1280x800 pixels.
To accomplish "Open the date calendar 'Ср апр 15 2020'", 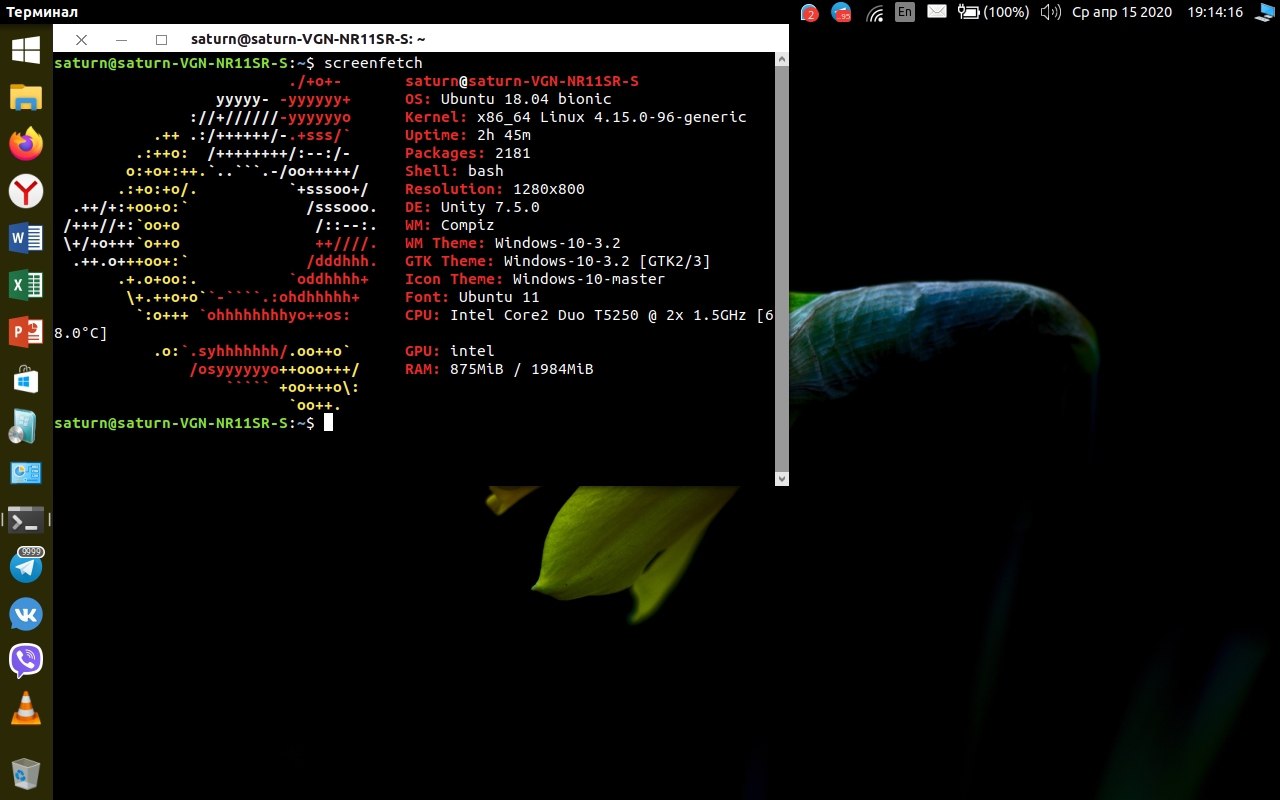I will [1120, 12].
